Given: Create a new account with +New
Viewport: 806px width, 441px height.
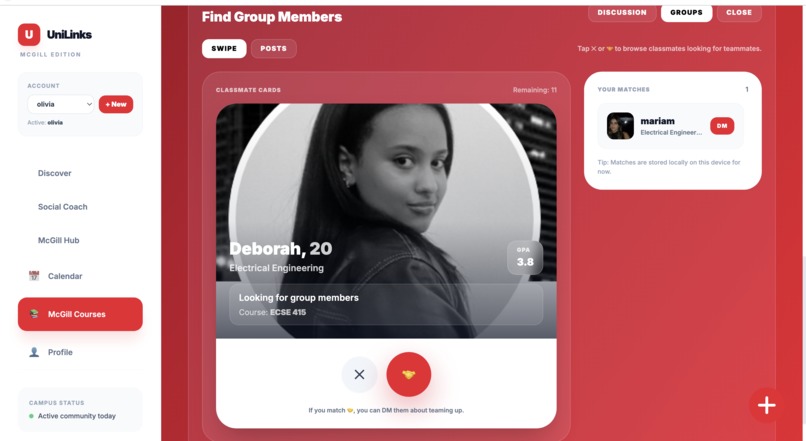Looking at the screenshot, I should pyautogui.click(x=116, y=104).
